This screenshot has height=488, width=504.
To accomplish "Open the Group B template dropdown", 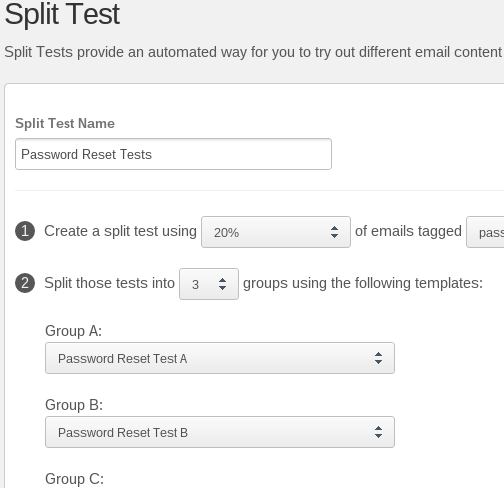I will coord(220,432).
